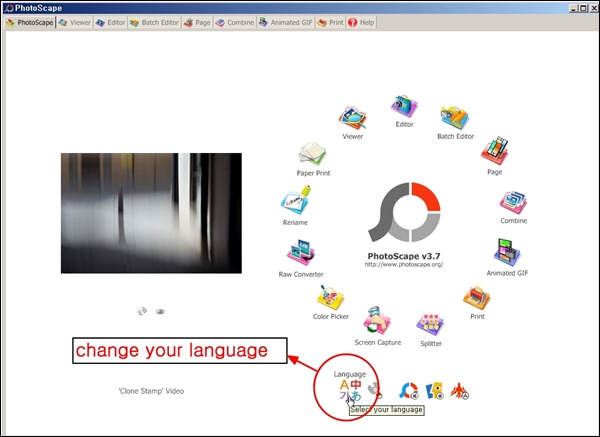The image size is (600, 437).
Task: Open the Animated GIF circle icon
Action: tap(507, 253)
